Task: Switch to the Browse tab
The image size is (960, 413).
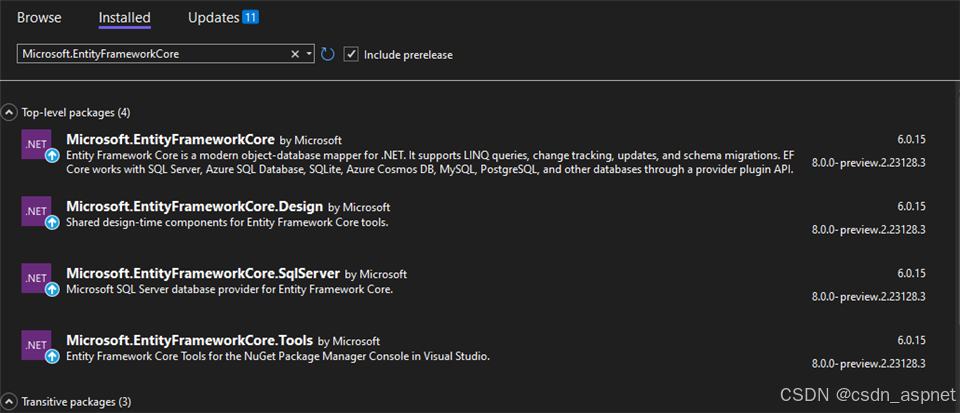Action: [x=39, y=18]
